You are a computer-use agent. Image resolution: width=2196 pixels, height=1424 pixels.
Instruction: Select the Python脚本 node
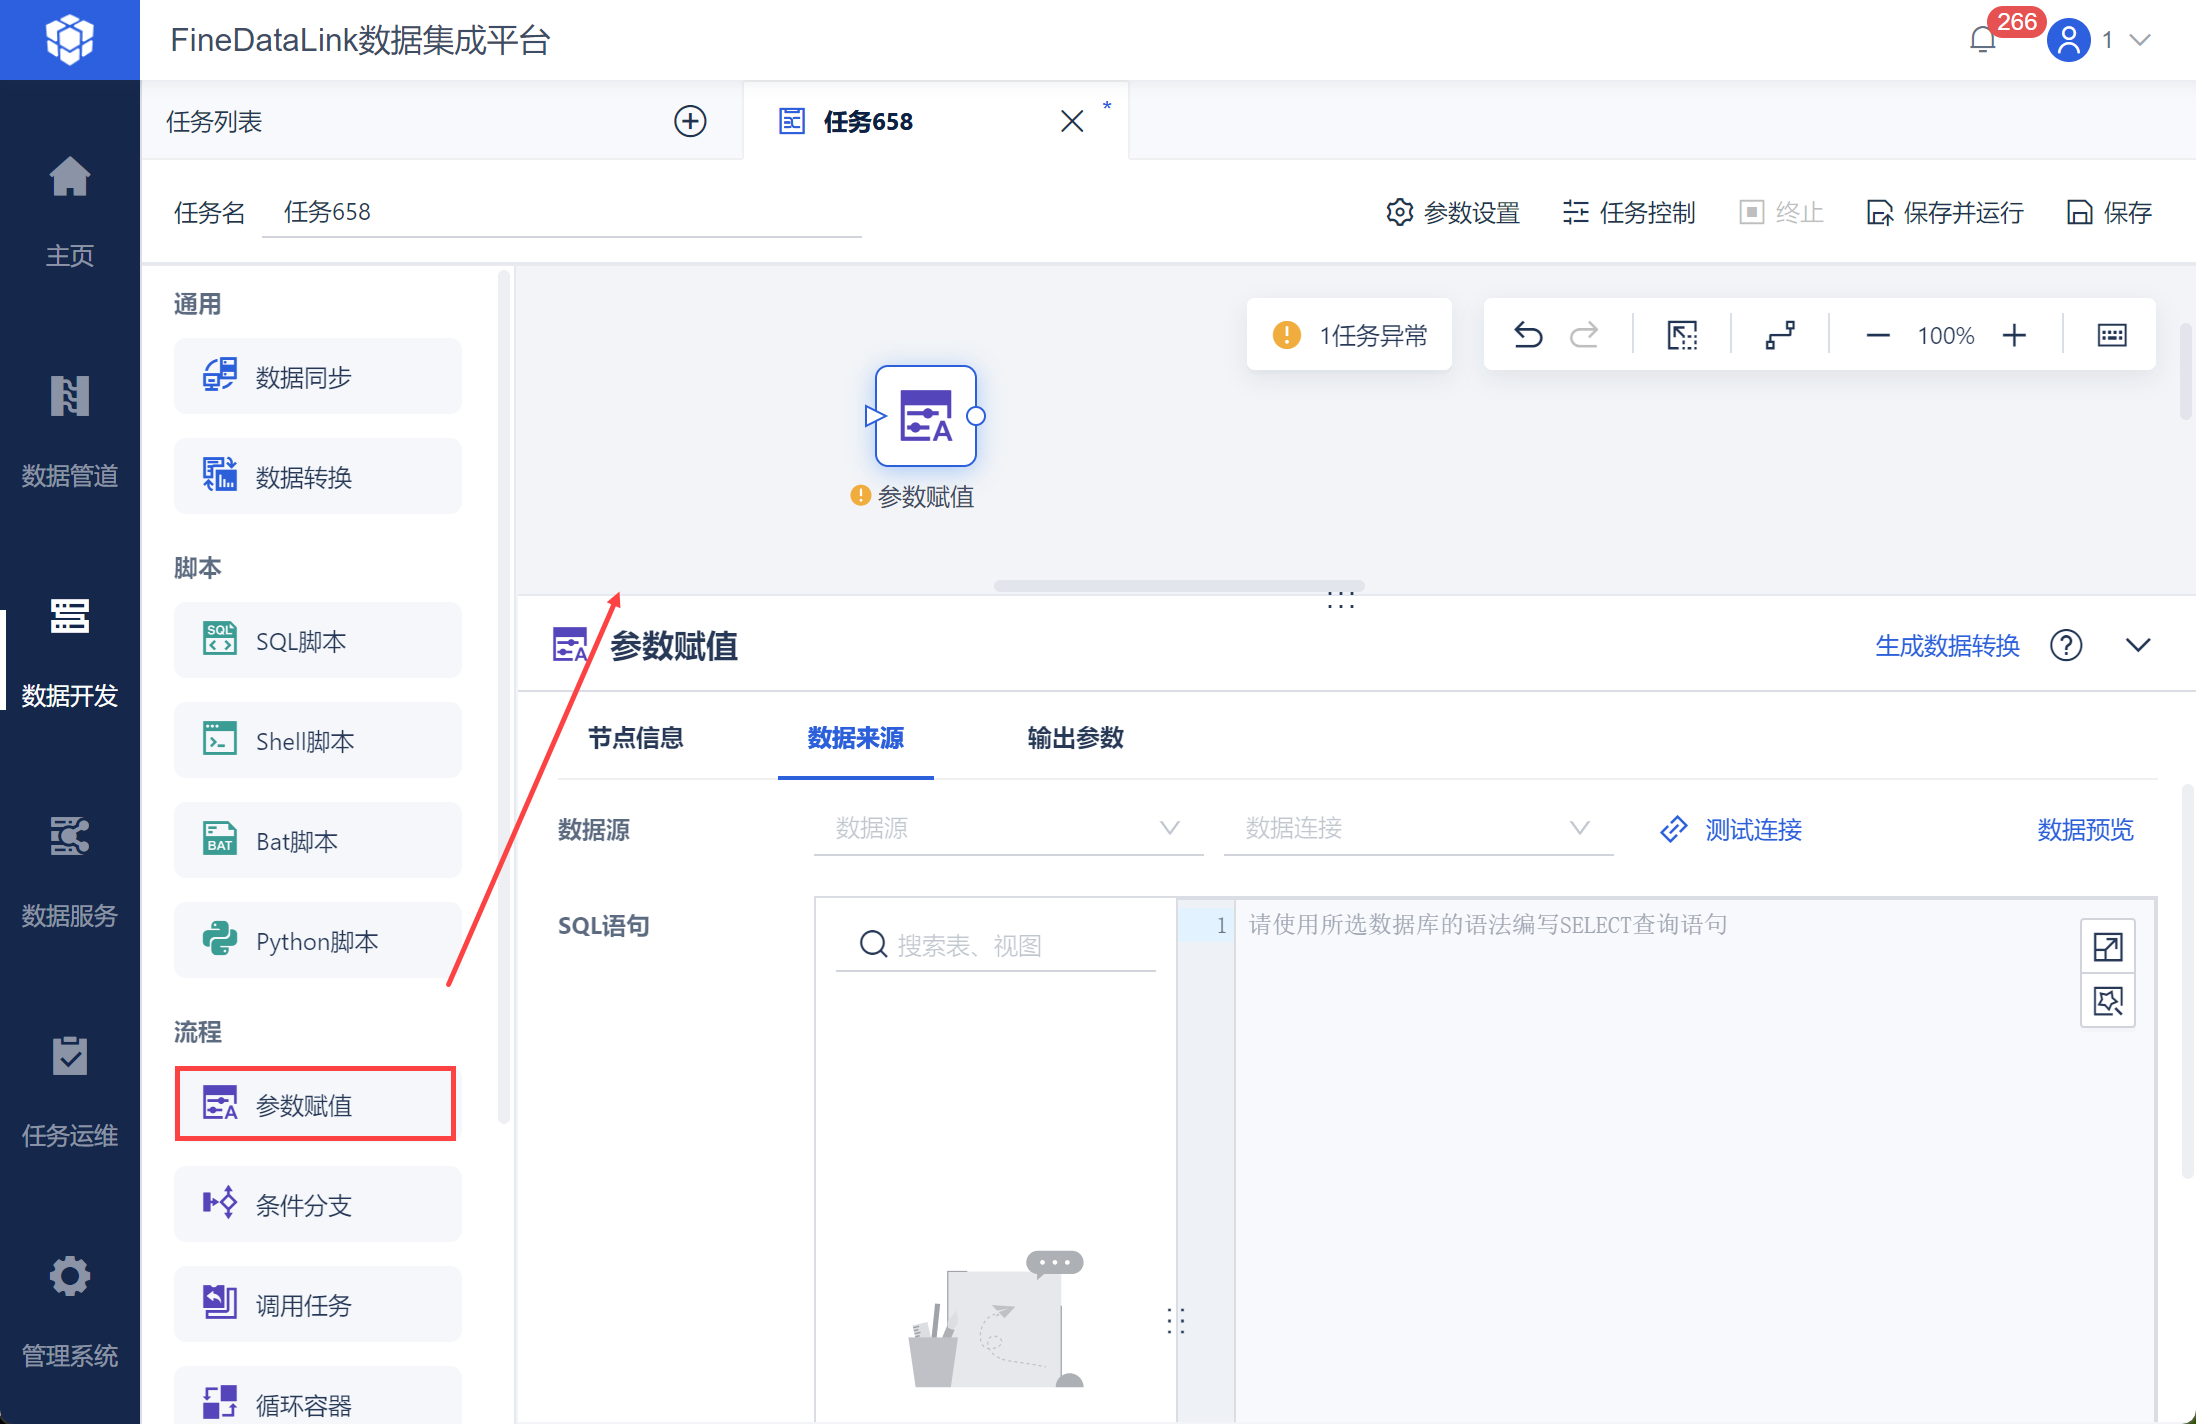coord(318,941)
